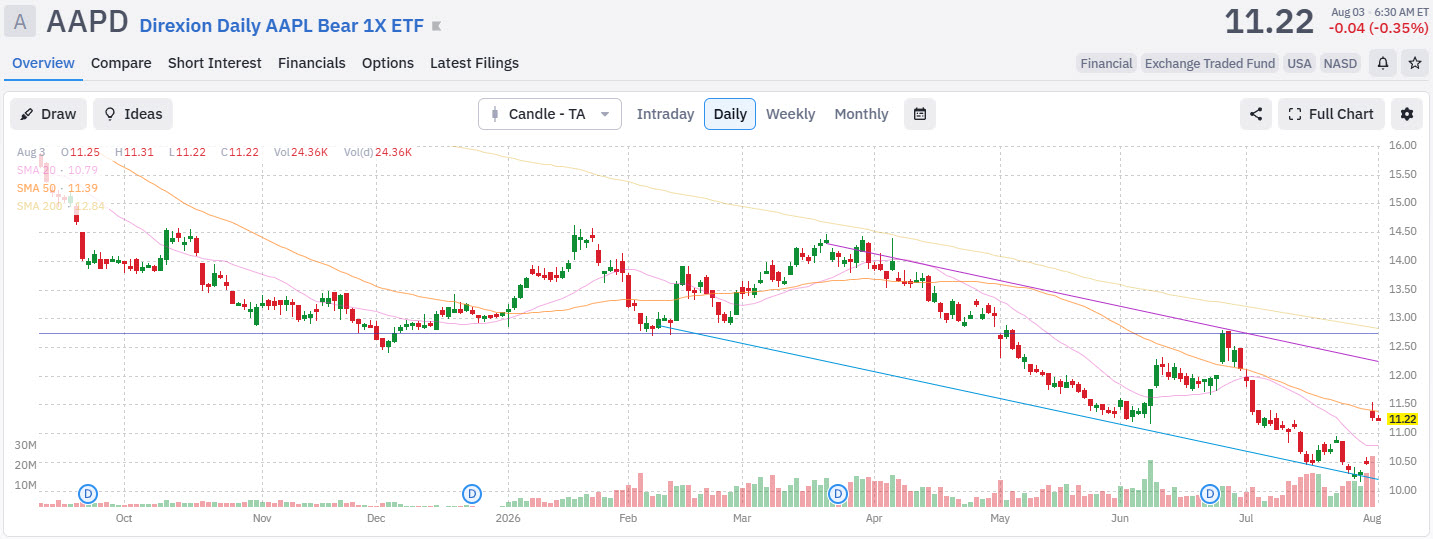
Task: Add AAPD to favorites with the star icon
Action: [1415, 63]
